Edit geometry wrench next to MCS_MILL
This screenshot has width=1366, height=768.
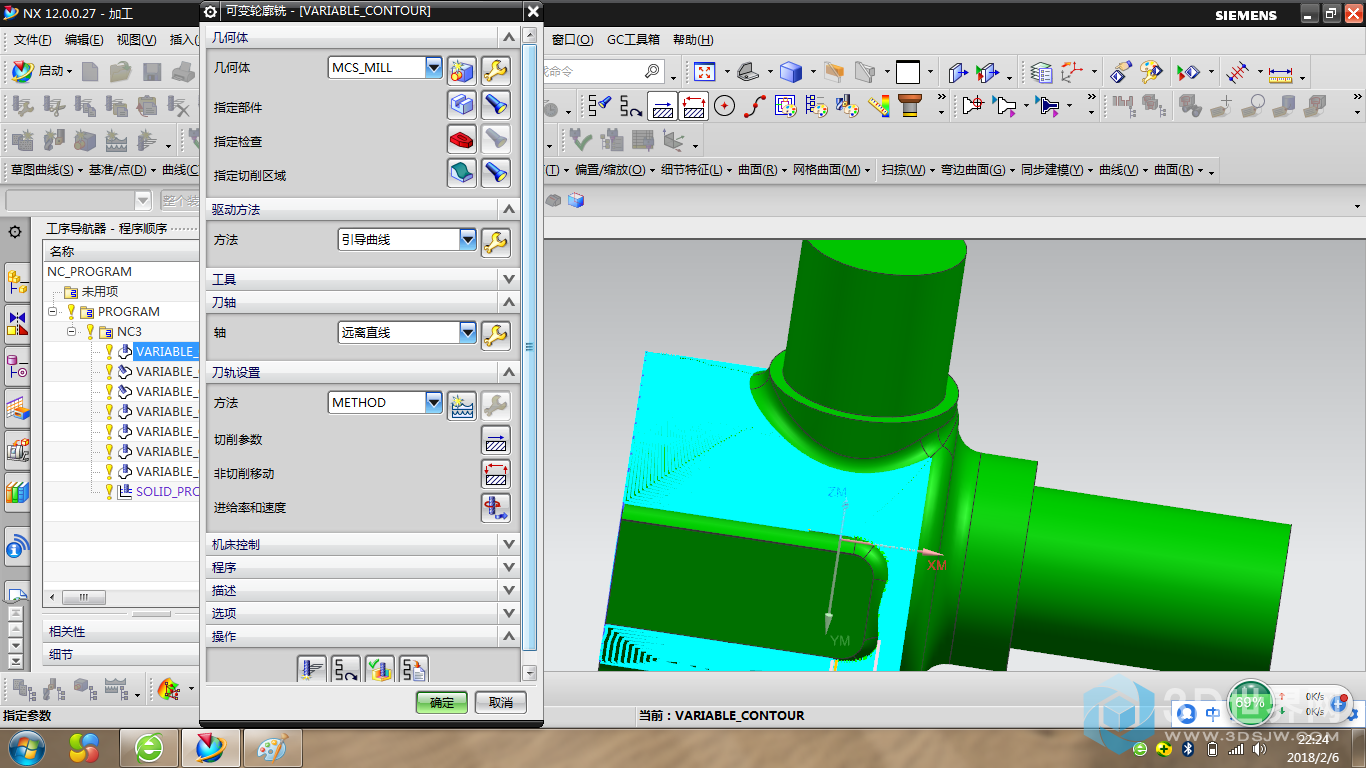coord(496,70)
